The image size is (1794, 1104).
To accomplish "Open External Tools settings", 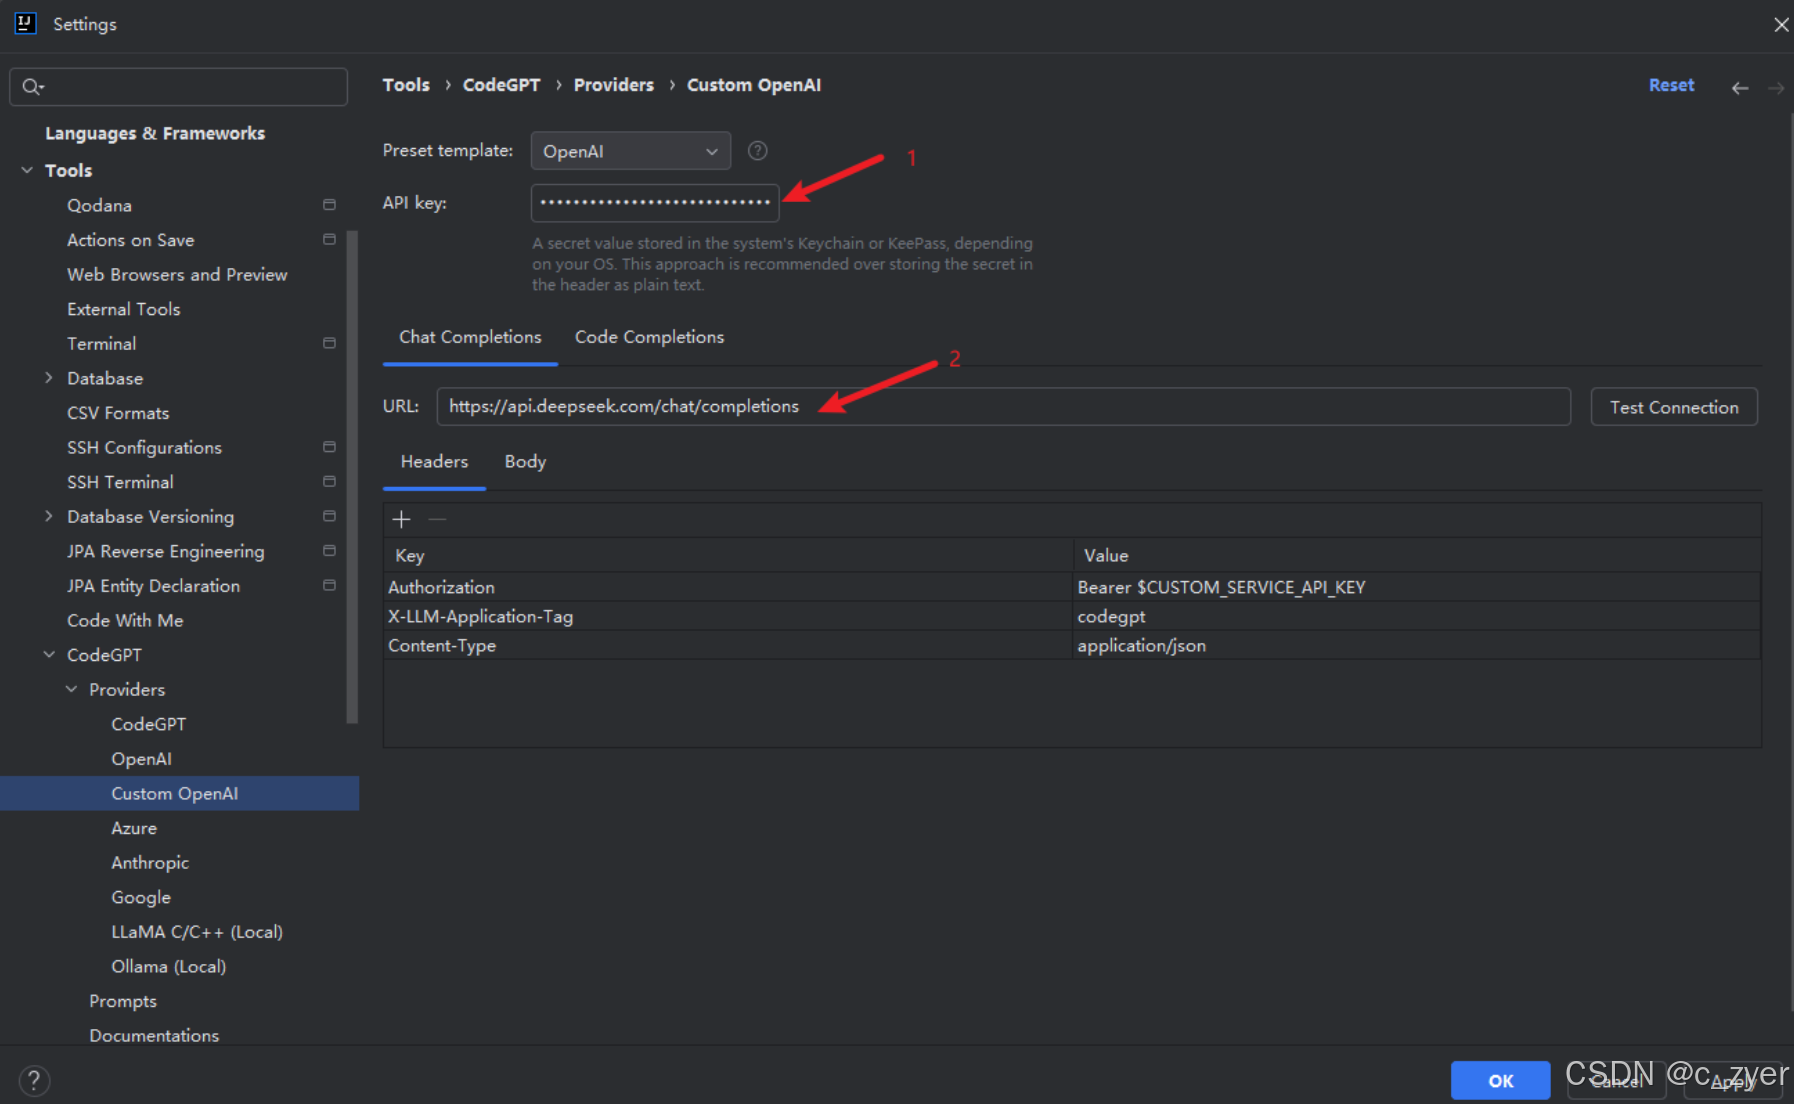I will [x=123, y=309].
